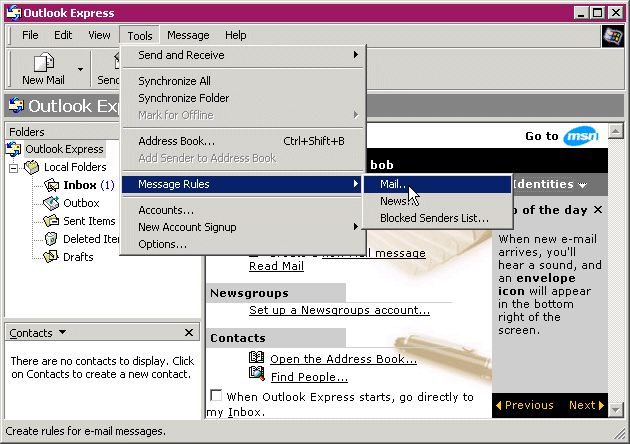Click the msn logo
Image resolution: width=630 pixels, height=444 pixels.
click(581, 136)
